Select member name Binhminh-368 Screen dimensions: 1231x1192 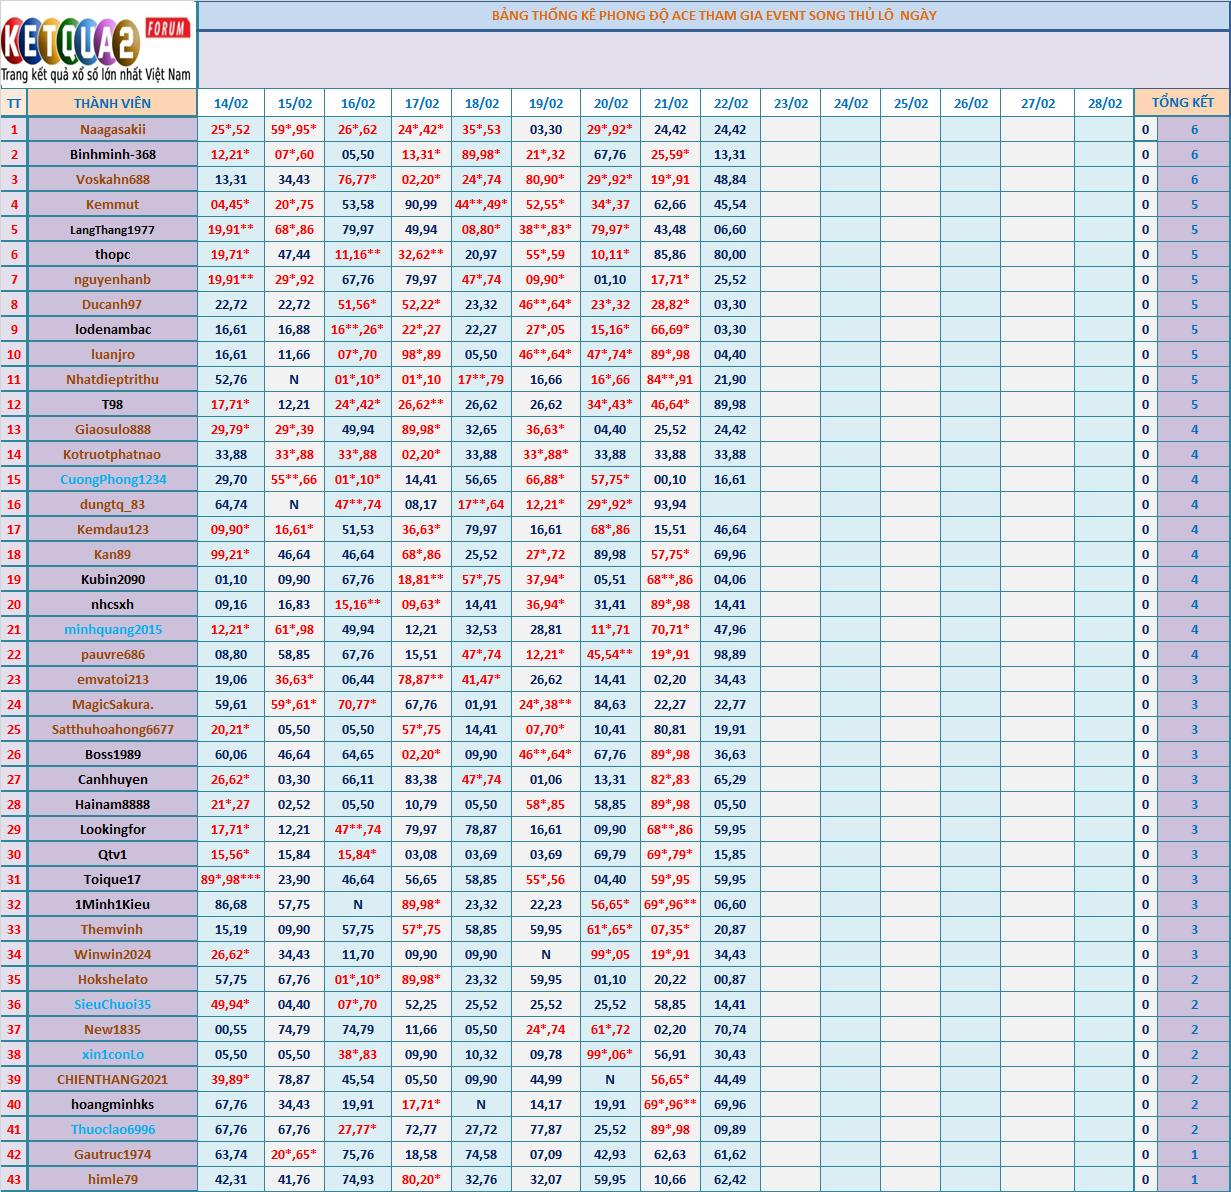(112, 154)
